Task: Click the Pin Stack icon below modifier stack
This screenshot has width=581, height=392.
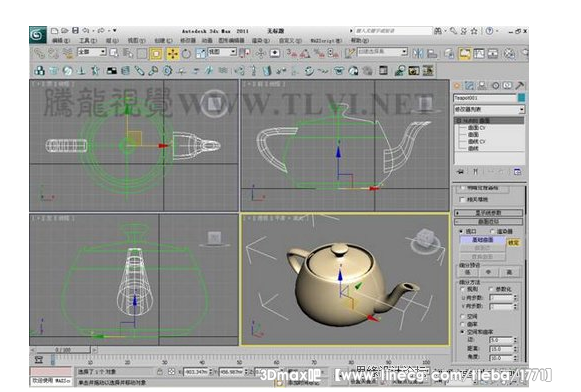Action: pos(461,172)
